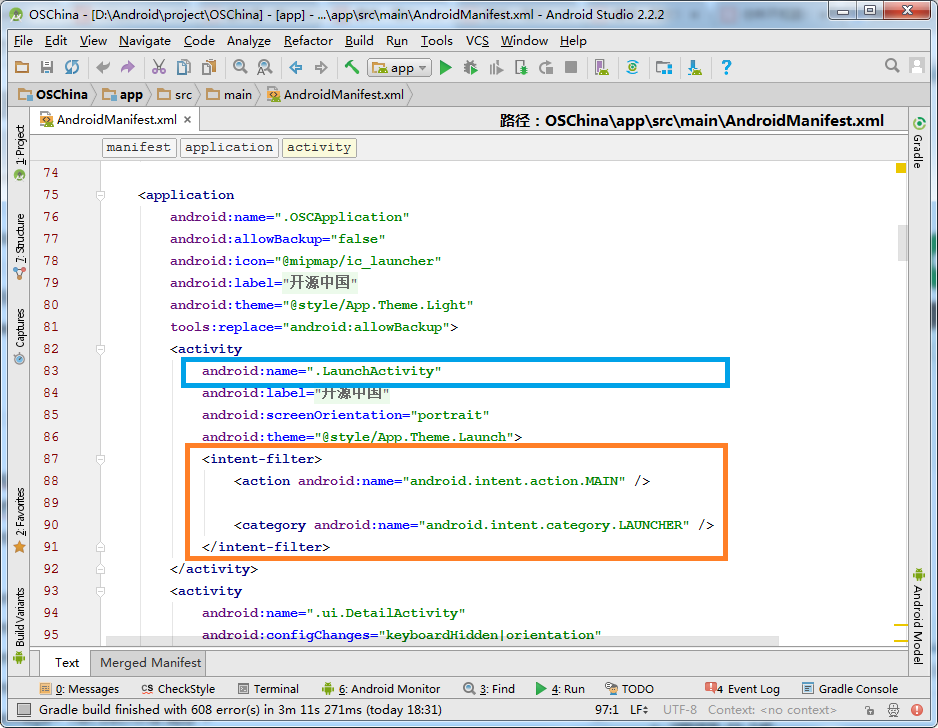Select the manifest tag breadcrumb

coord(139,147)
